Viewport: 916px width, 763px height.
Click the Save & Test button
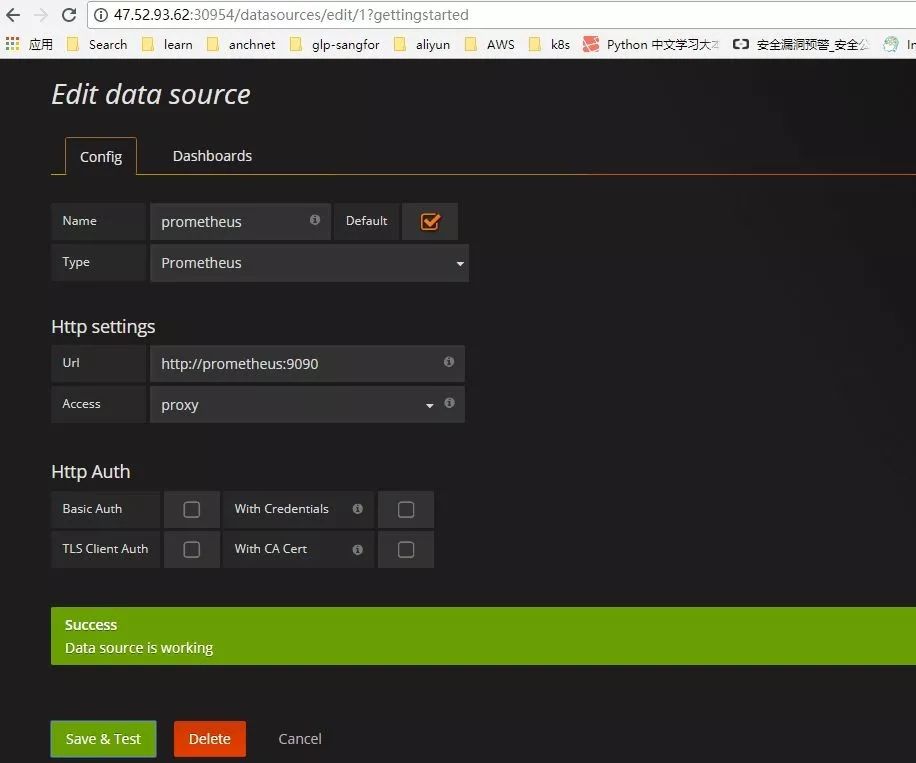(x=103, y=739)
